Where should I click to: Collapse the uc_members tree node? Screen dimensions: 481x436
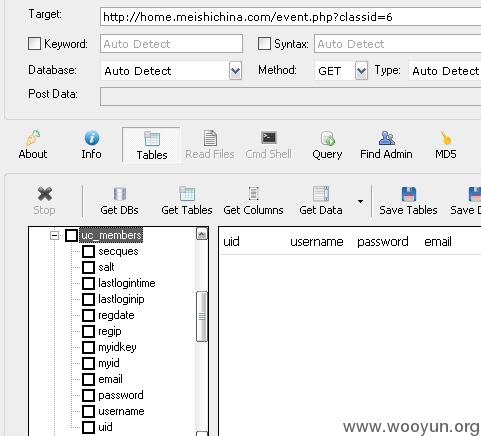coord(54,236)
